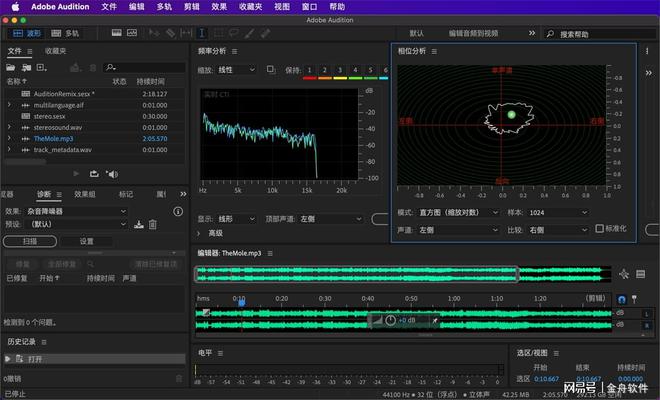Open the 声道 左侧 channel dropdown

tap(458, 230)
